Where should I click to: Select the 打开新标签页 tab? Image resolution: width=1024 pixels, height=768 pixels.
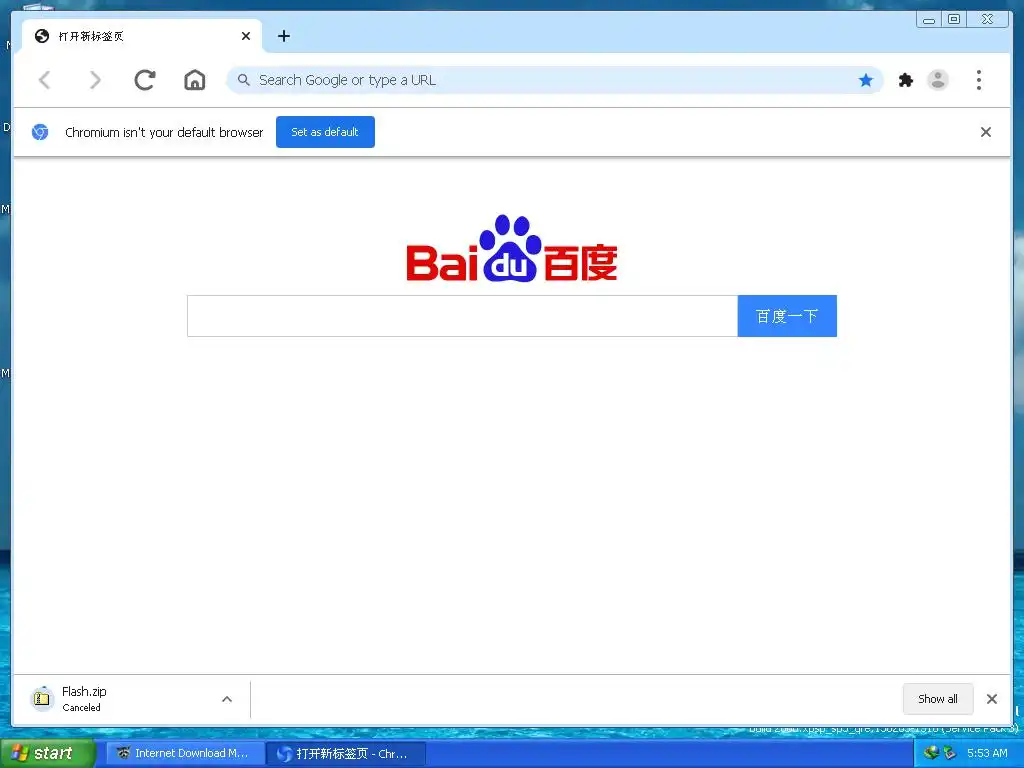click(x=142, y=36)
